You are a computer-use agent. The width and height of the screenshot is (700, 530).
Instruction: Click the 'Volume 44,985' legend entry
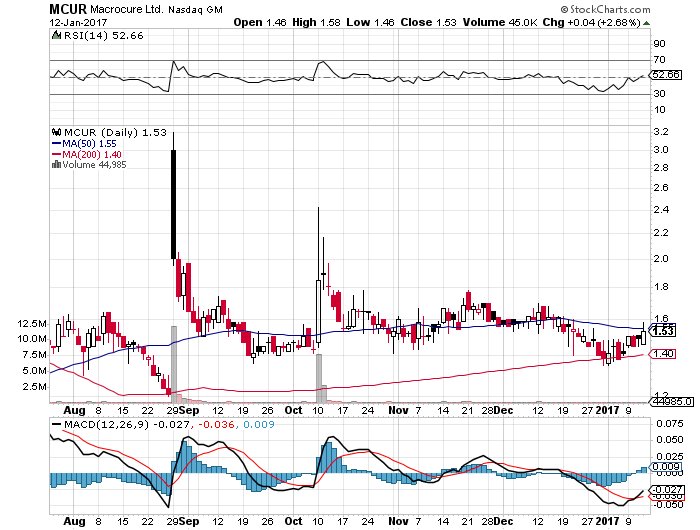click(94, 165)
